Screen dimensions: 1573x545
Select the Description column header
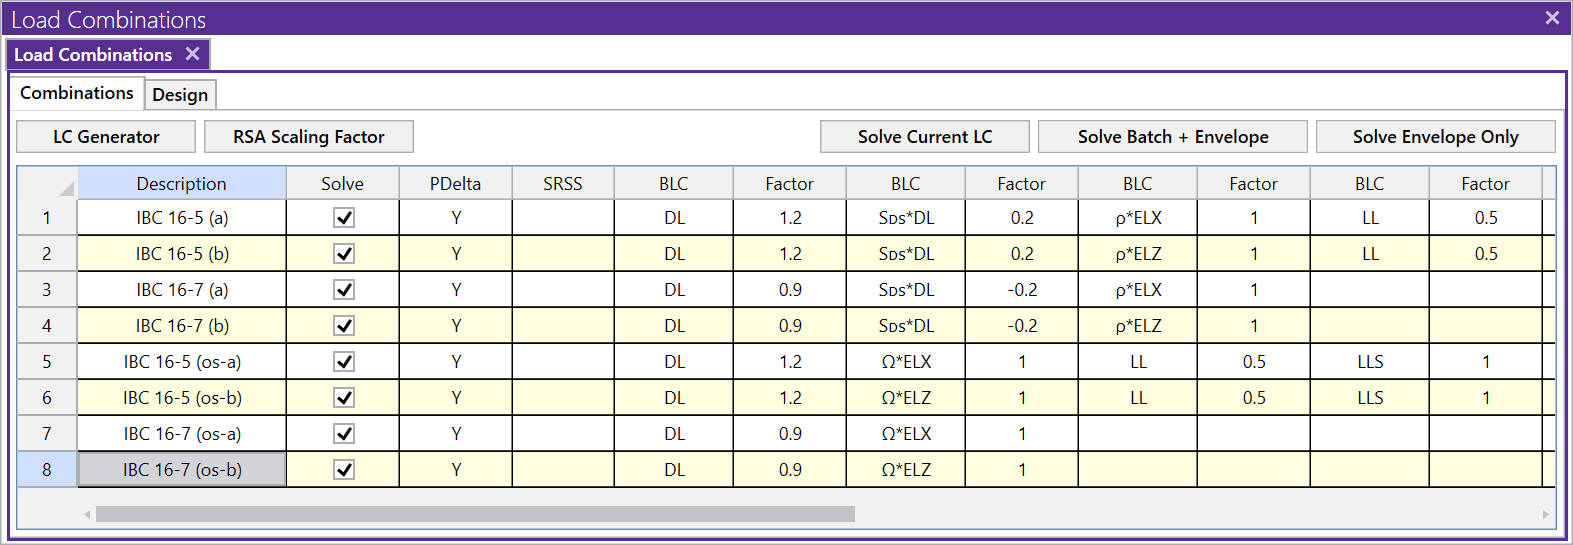click(182, 184)
